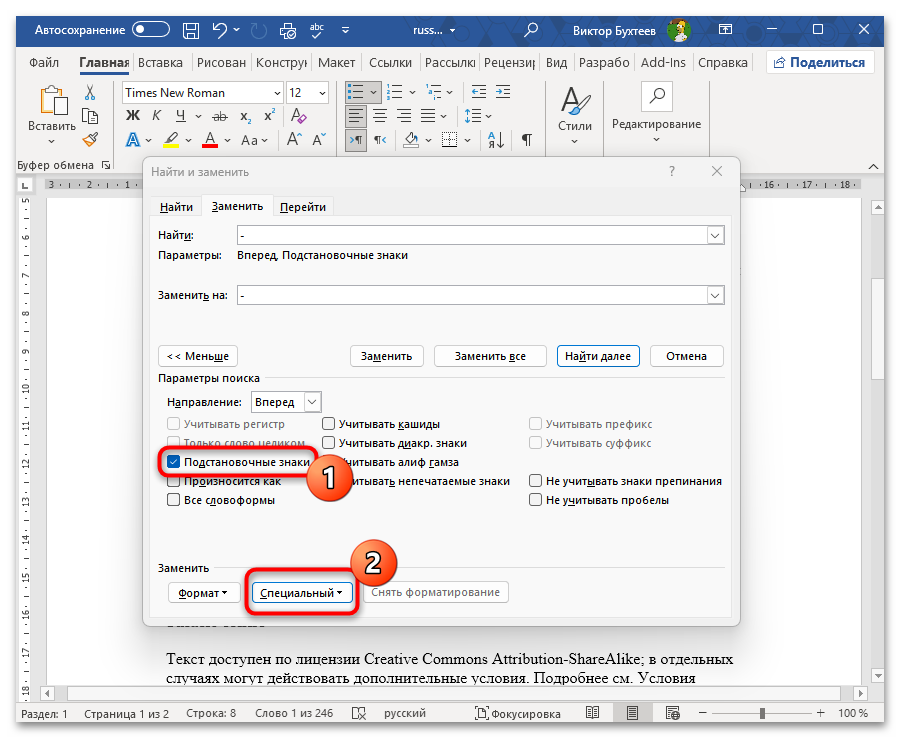Uncheck the 'Подстановочные знаки' checkbox
Screen dimensions: 900x738
(175, 462)
